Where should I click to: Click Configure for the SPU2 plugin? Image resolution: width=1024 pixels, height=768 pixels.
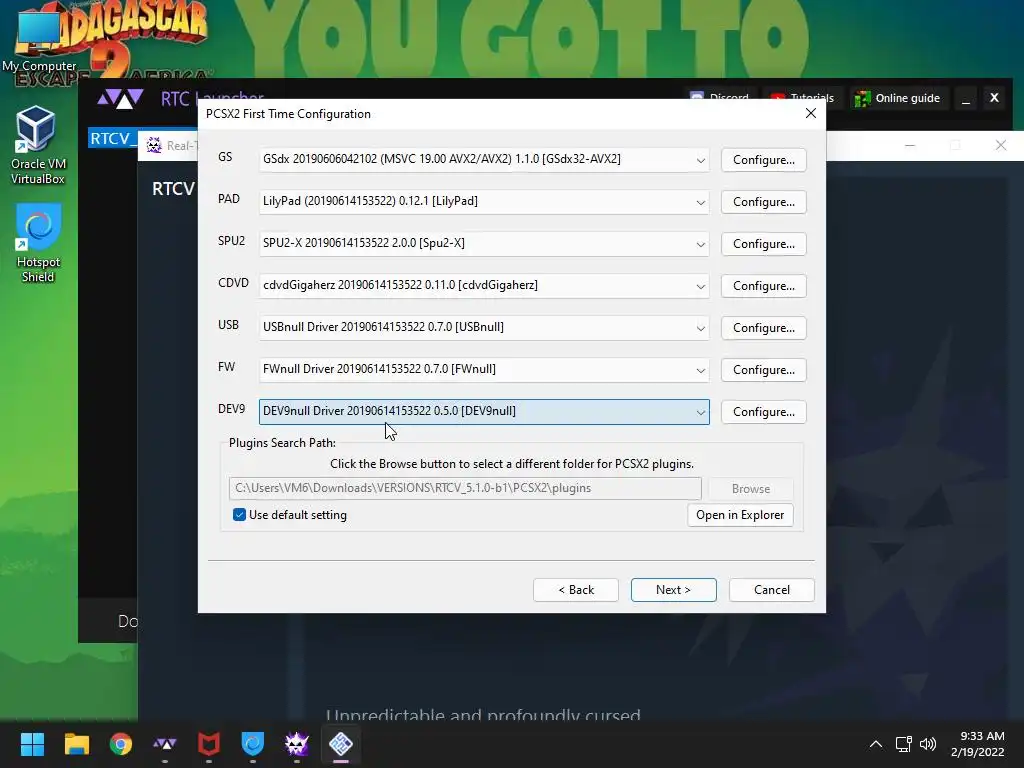tap(763, 244)
